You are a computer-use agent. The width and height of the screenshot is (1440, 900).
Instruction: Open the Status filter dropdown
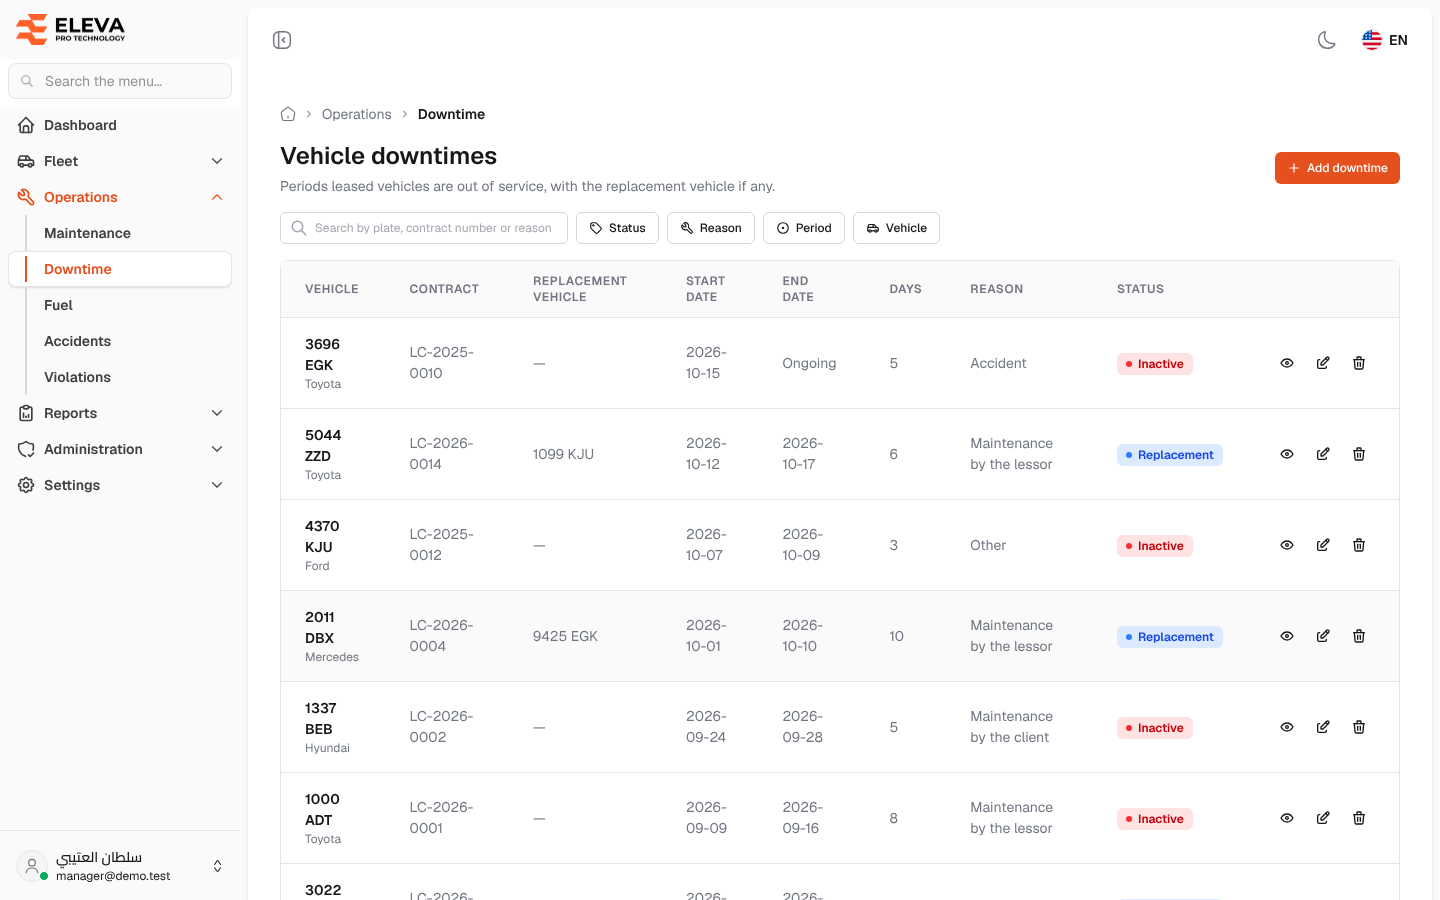(x=617, y=228)
